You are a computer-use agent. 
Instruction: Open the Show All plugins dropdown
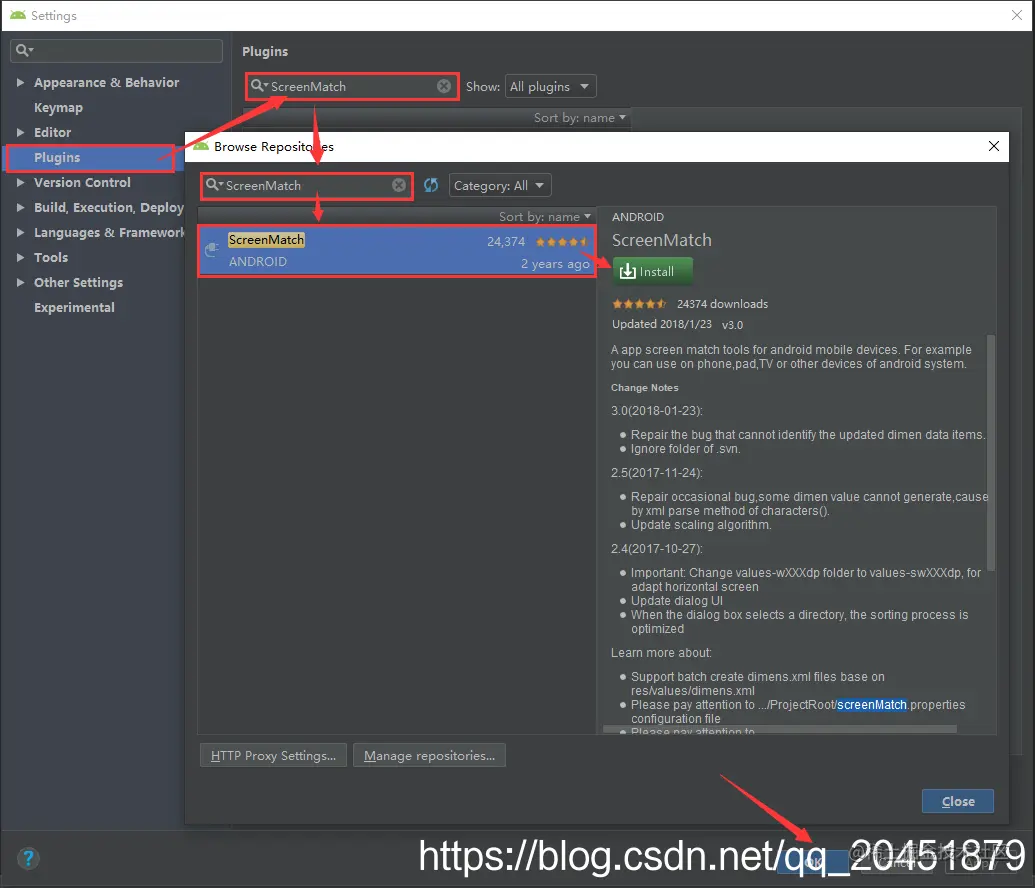point(550,86)
